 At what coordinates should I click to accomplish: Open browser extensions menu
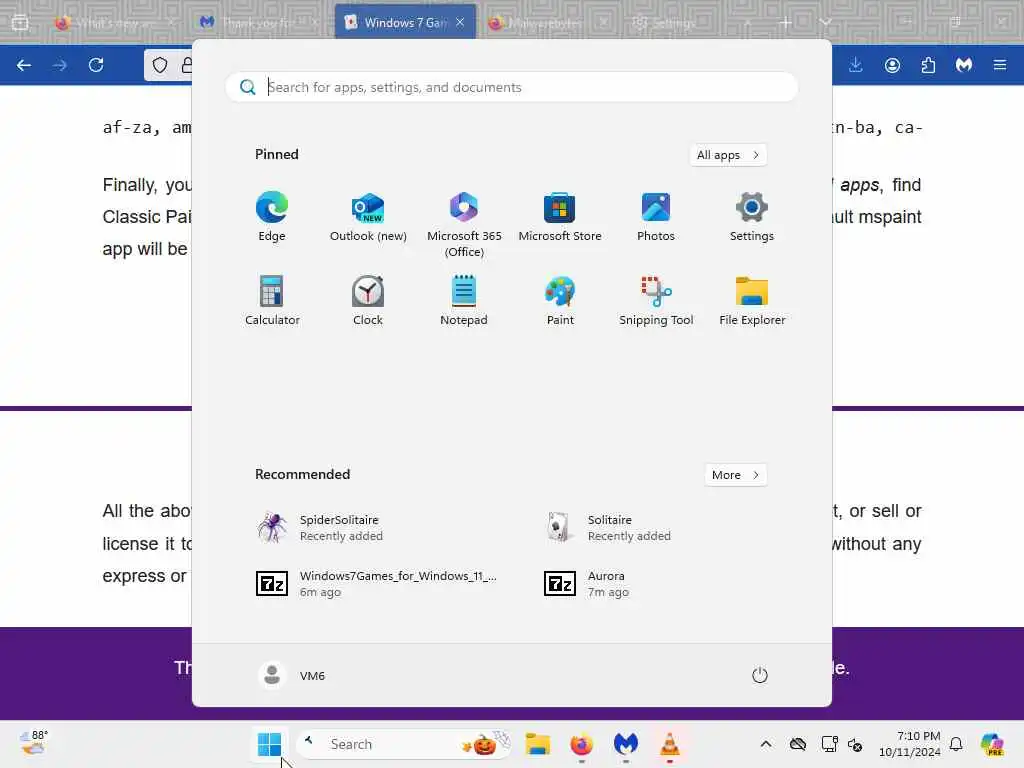[x=928, y=65]
